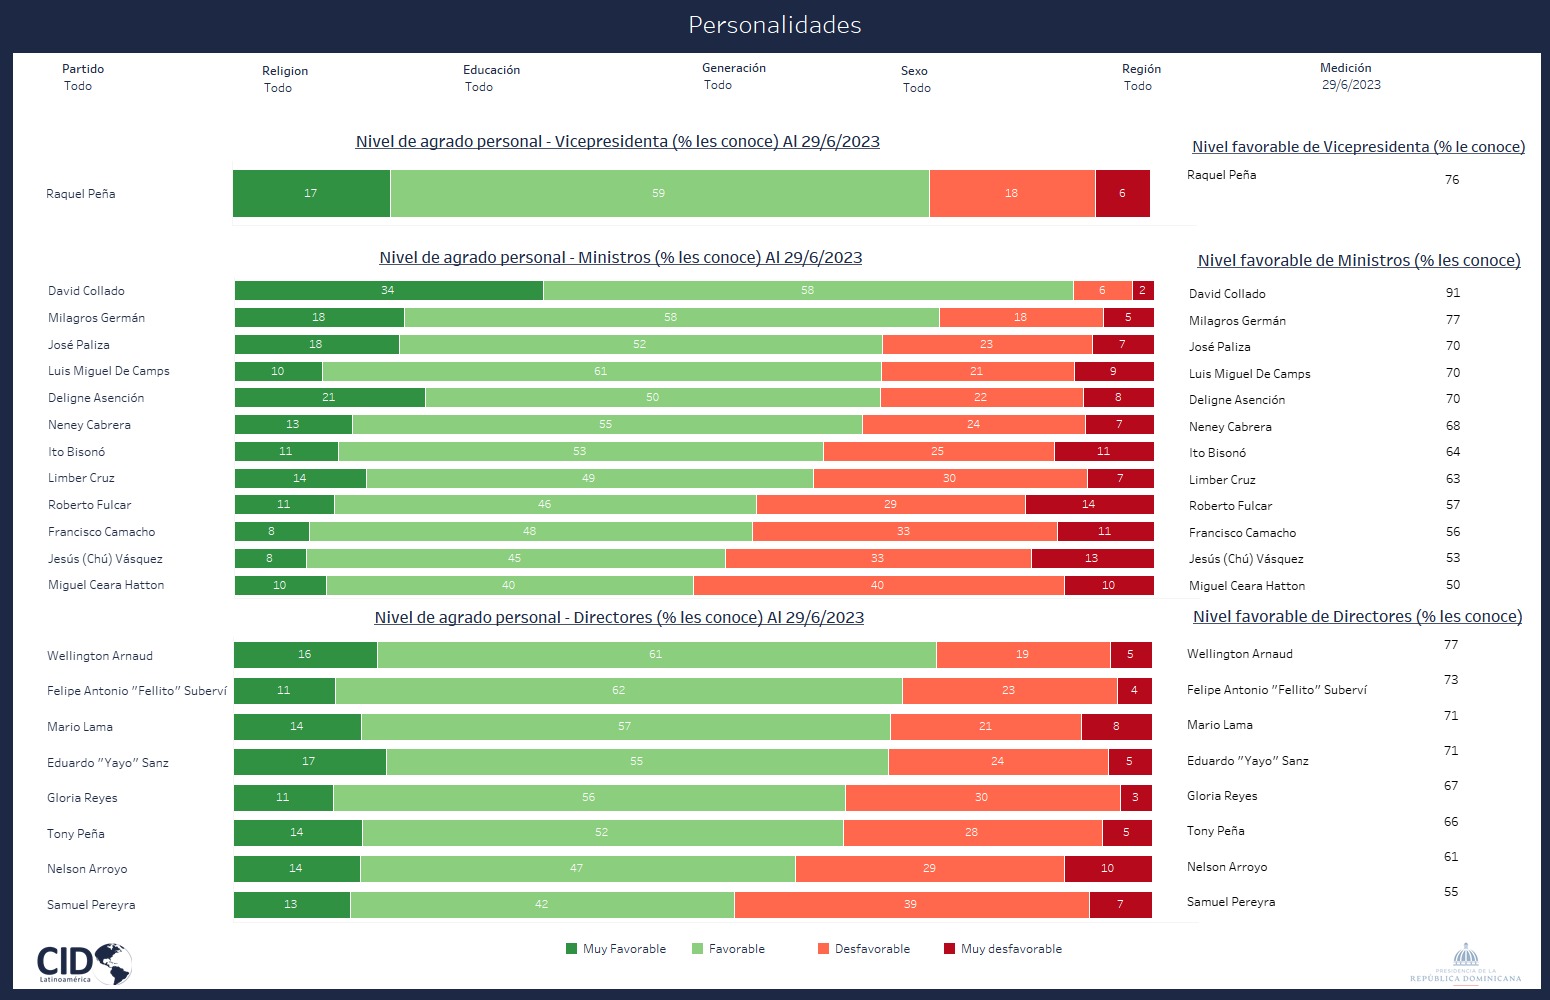Image resolution: width=1550 pixels, height=1000 pixels.
Task: Click Wellington Arnaud's favorable value 77
Action: 1451,645
